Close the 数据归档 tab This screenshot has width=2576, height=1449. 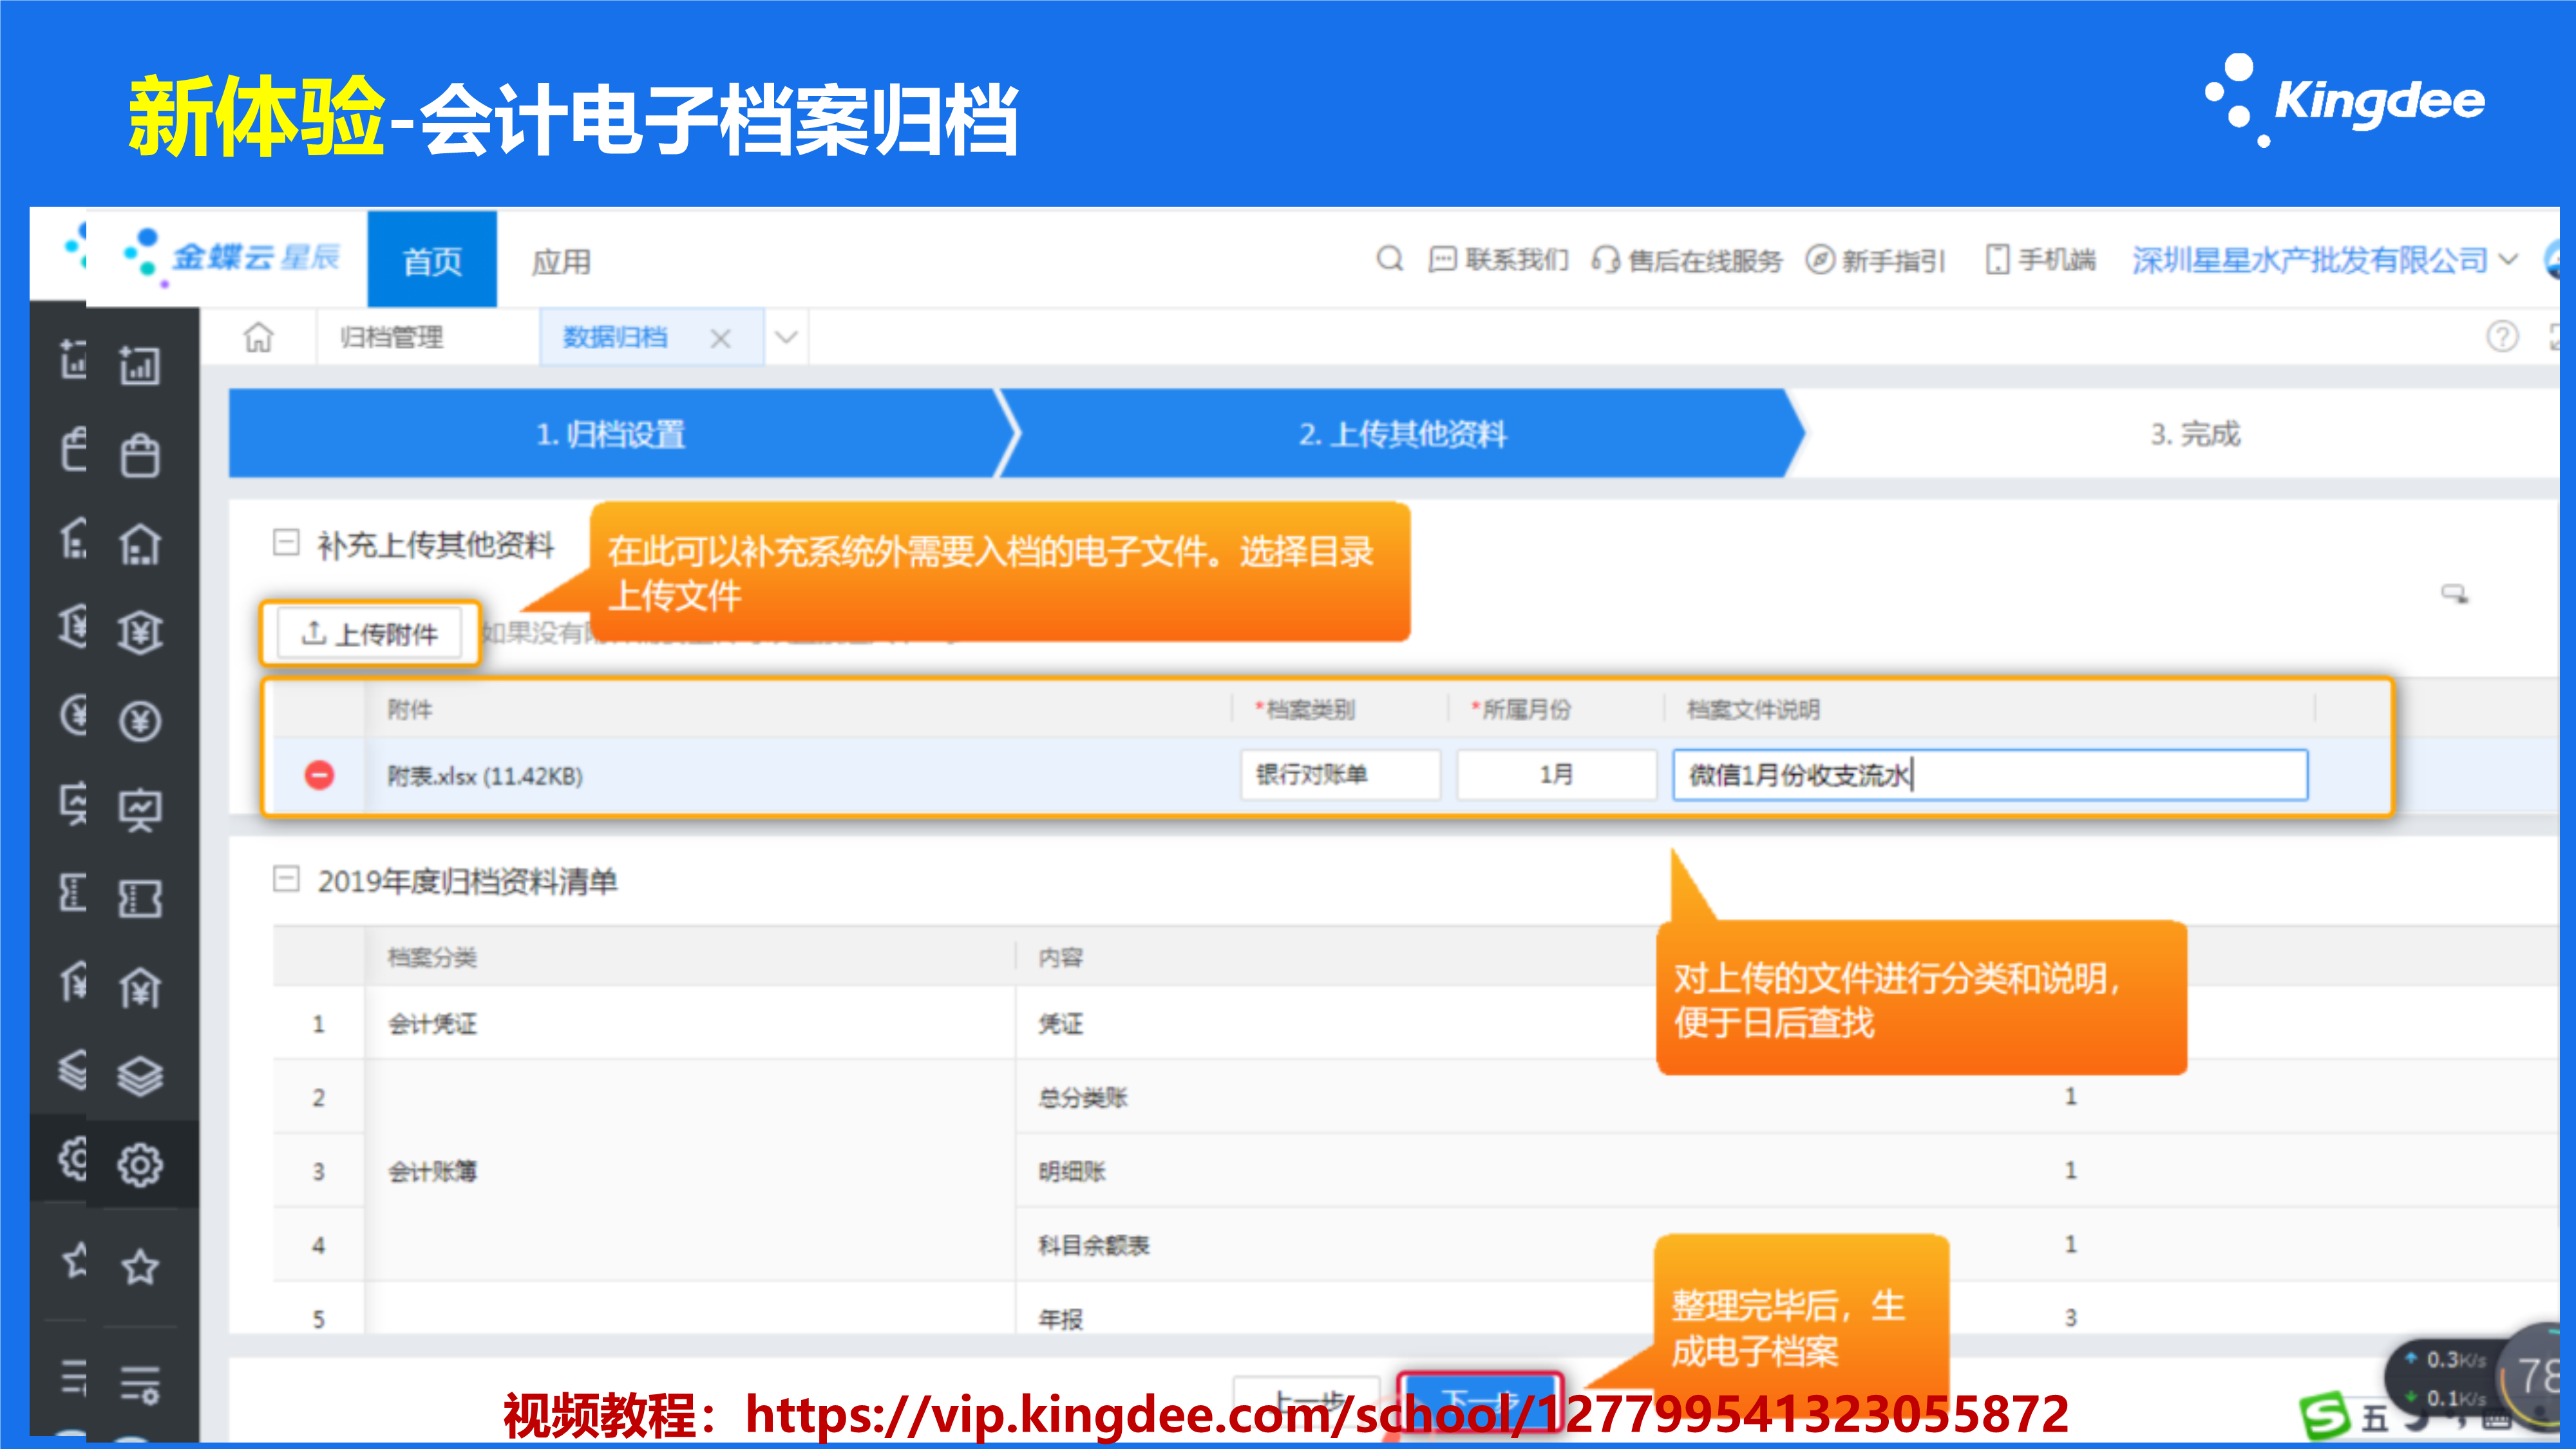point(720,339)
